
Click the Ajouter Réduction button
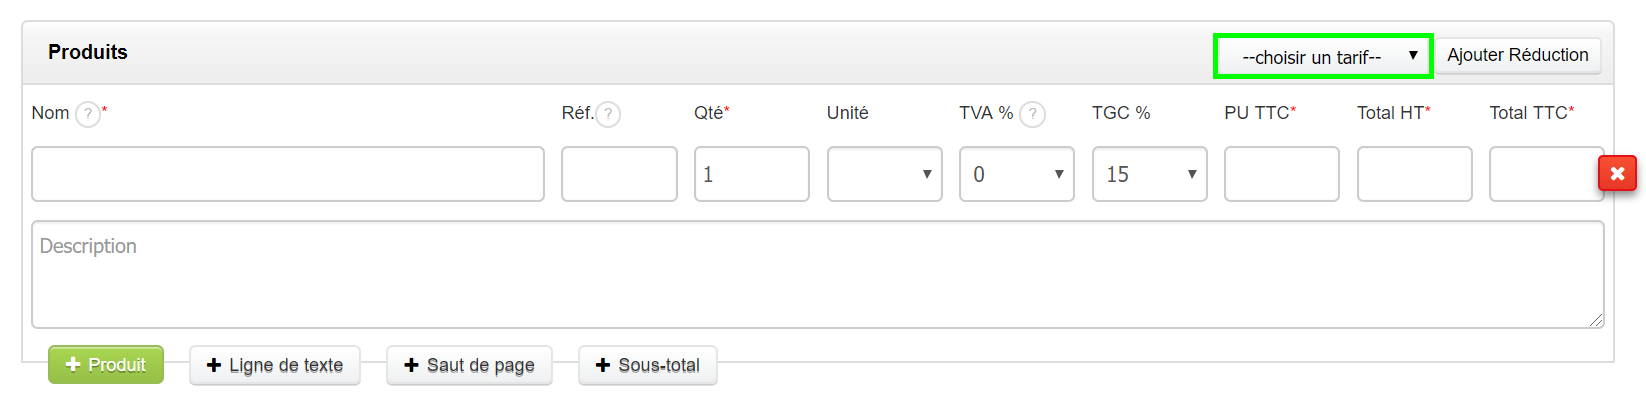click(1517, 56)
